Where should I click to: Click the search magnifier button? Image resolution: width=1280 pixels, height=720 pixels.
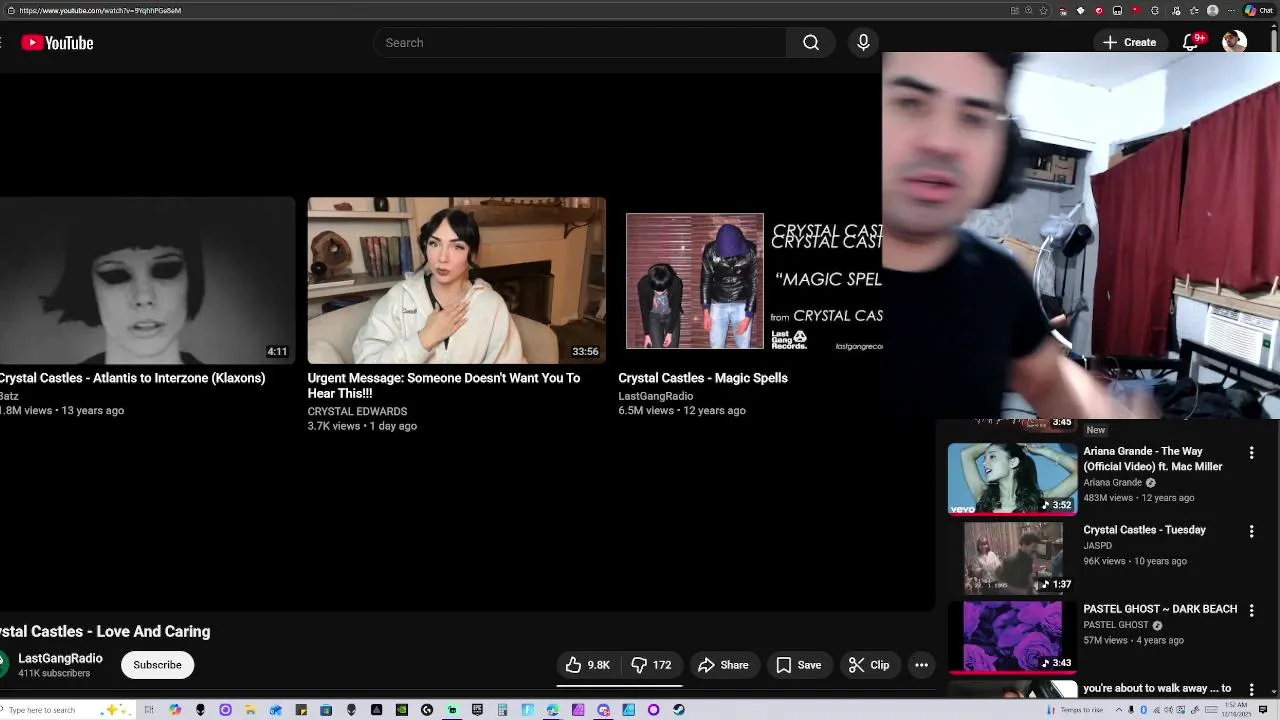tap(811, 43)
